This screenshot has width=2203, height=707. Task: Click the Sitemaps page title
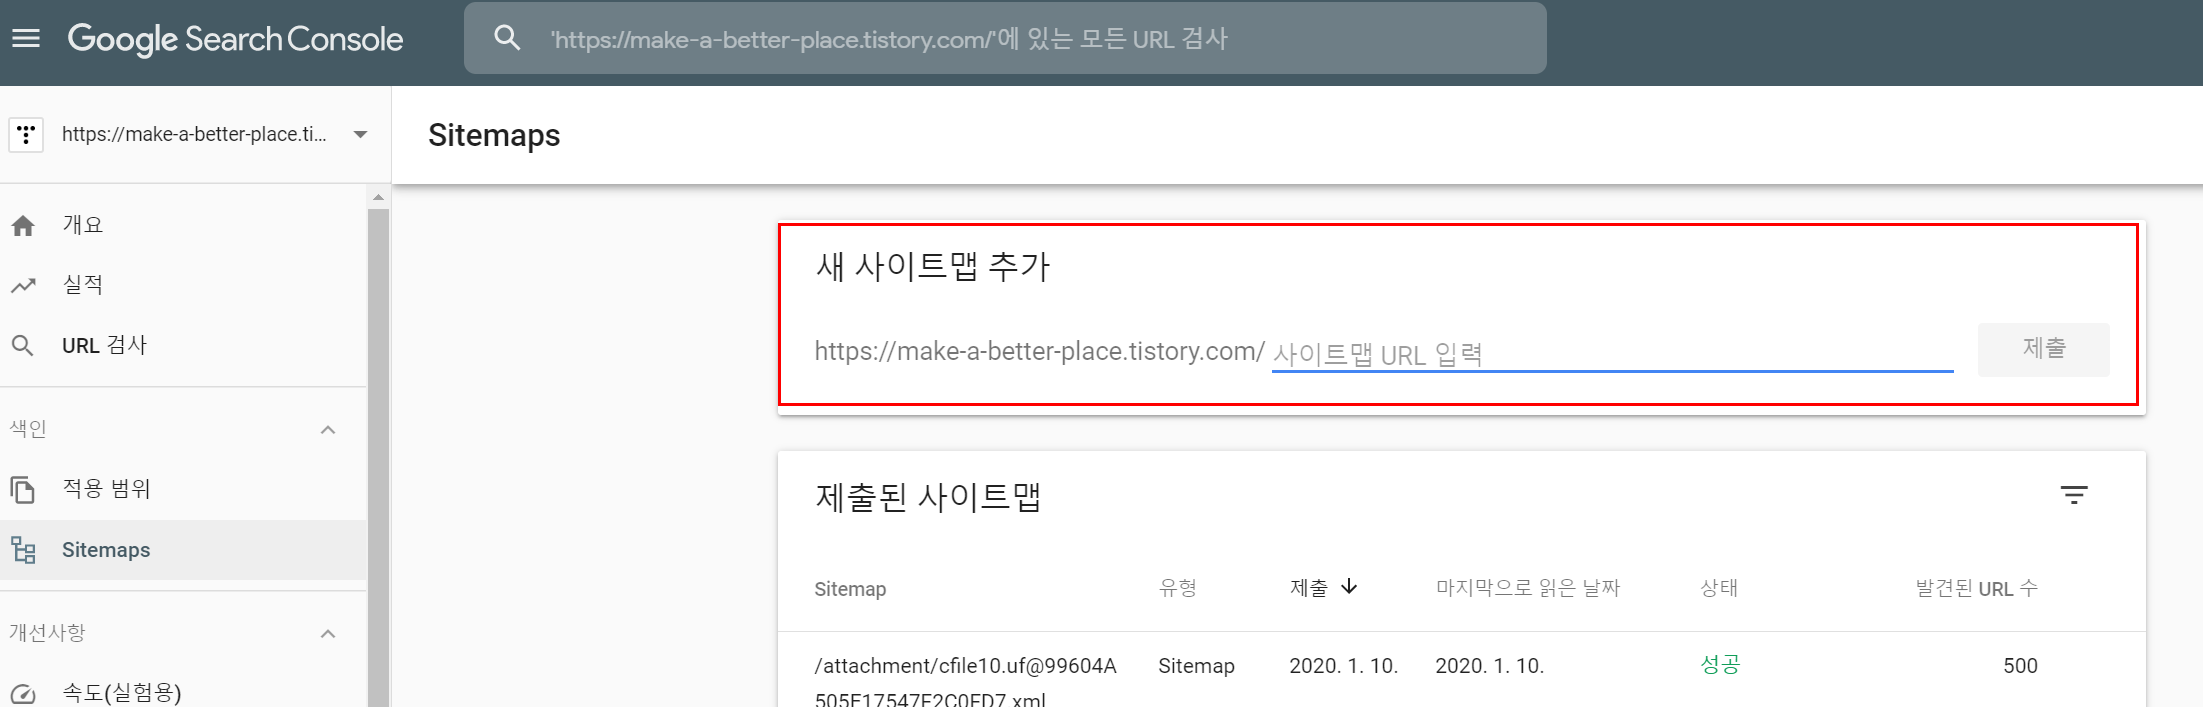coord(494,135)
